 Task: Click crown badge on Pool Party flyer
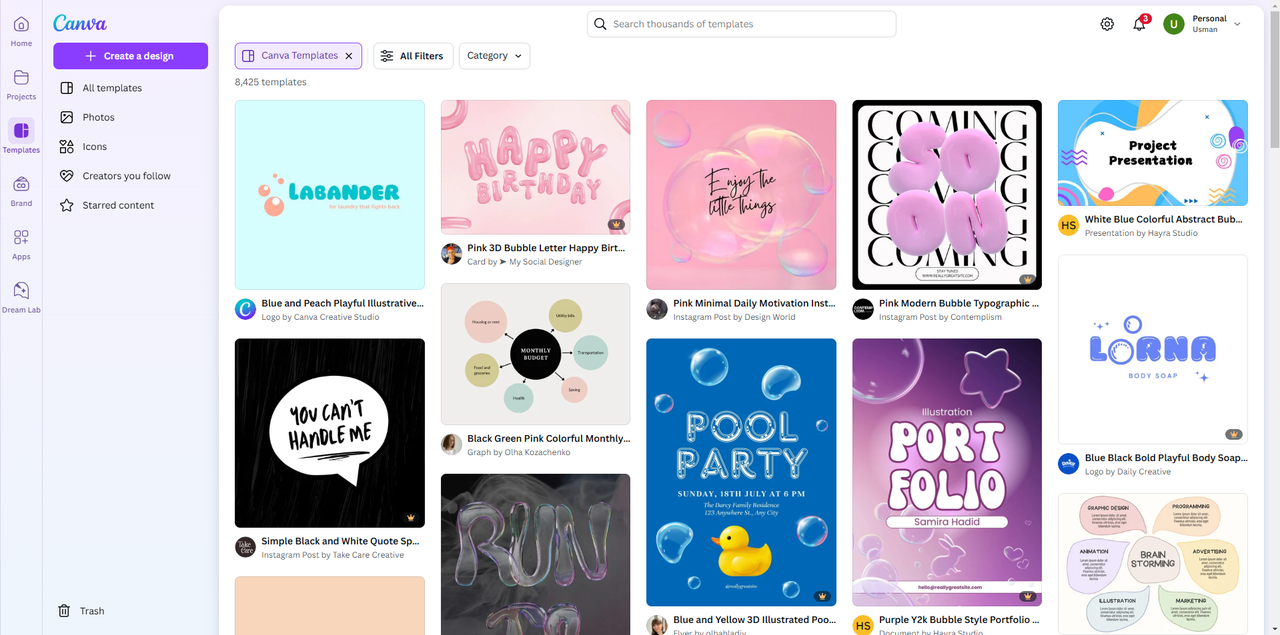822,596
